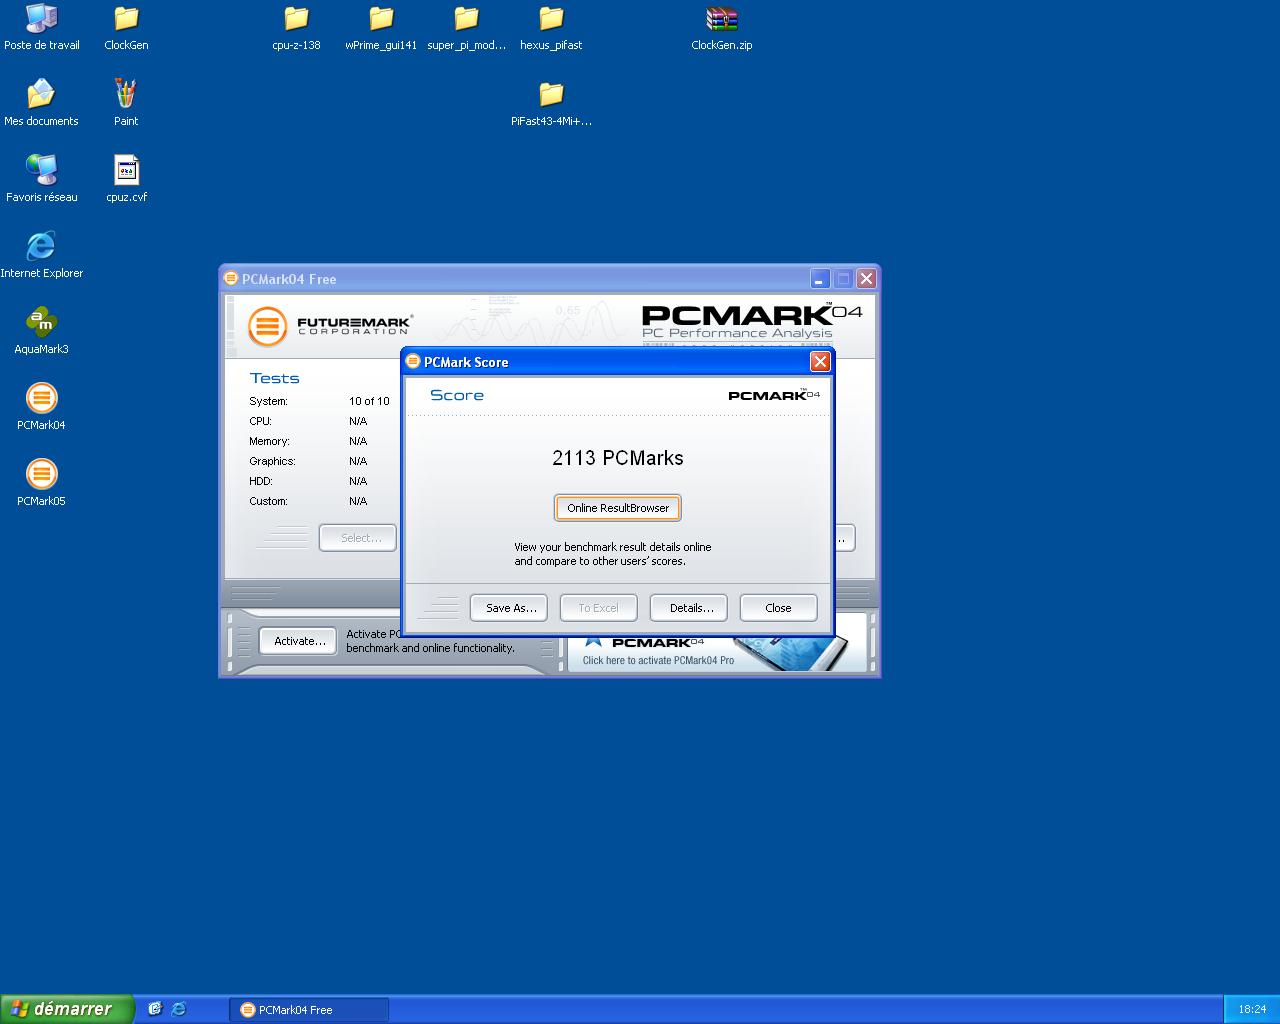Screen dimensions: 1280x1024
Task: Click the PCMark04 Free window title icon
Action: (231, 278)
